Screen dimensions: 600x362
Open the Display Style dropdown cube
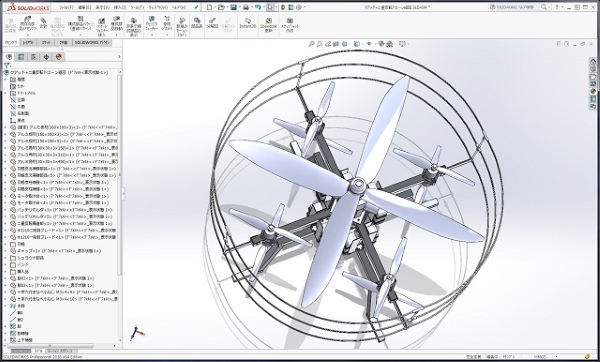(357, 44)
